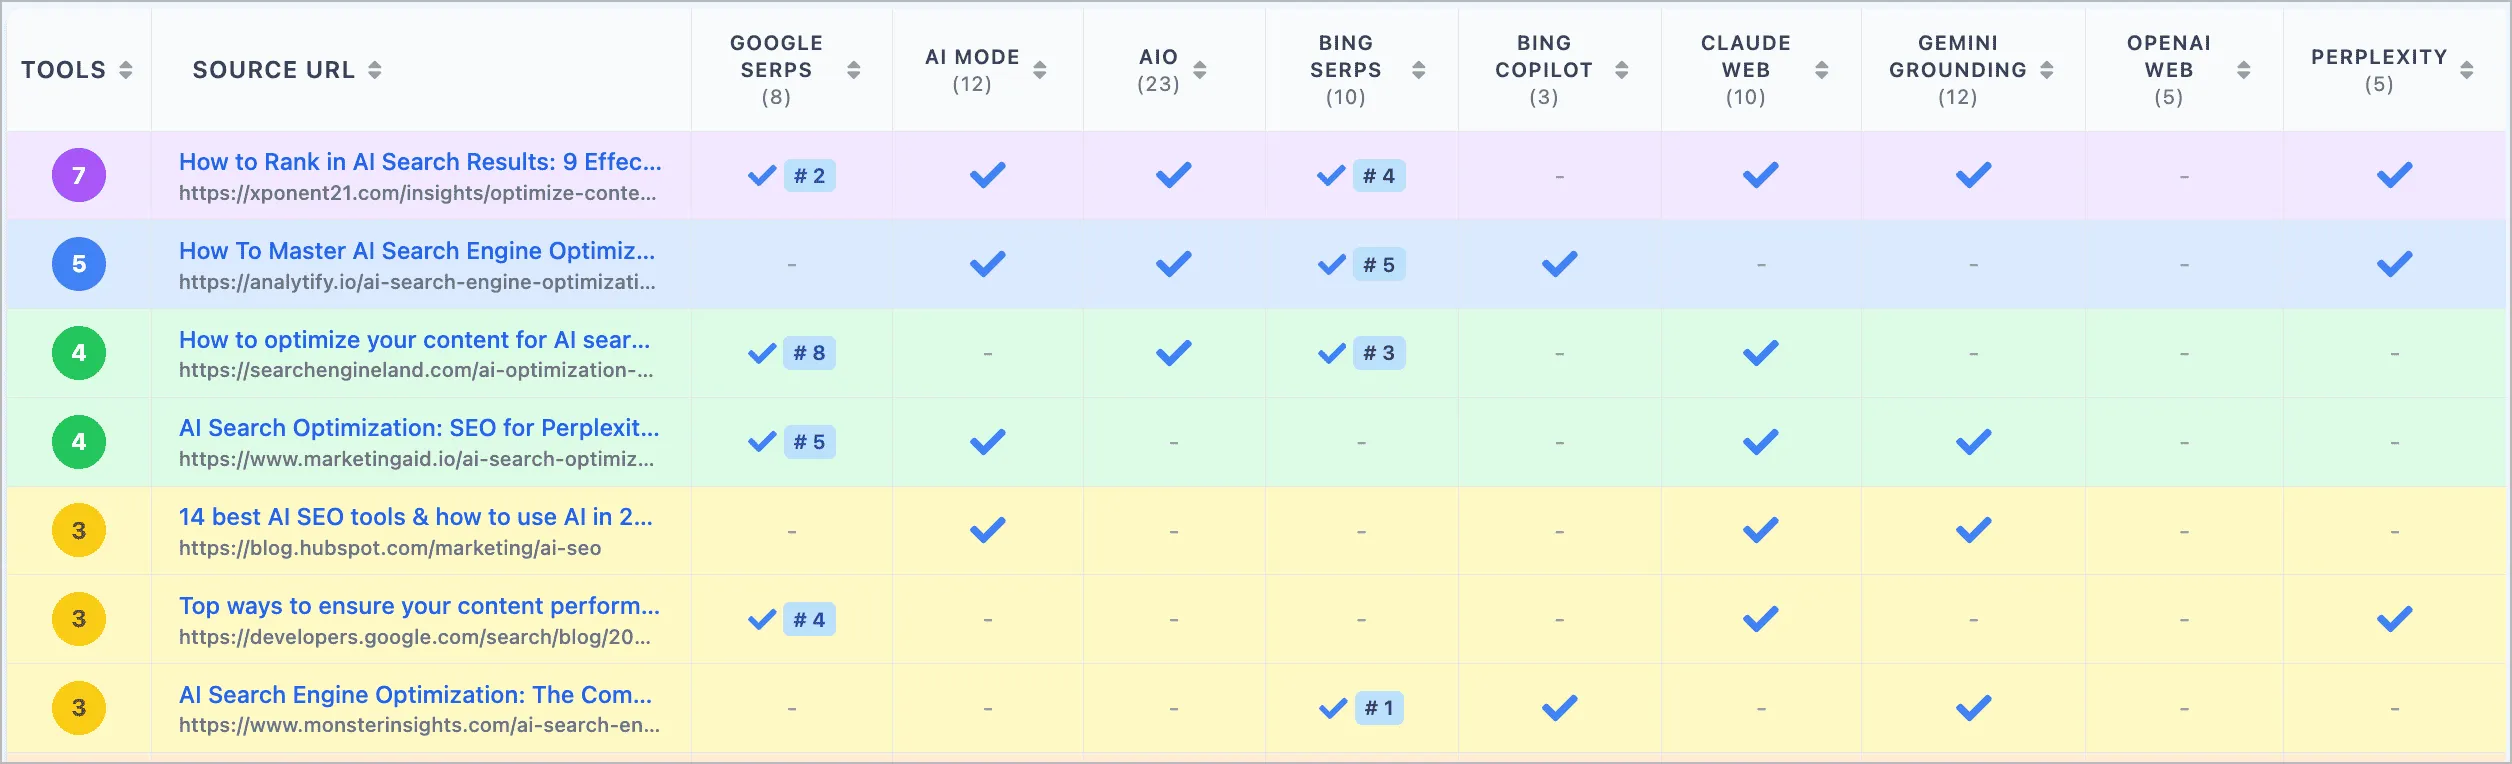The height and width of the screenshot is (764, 2512).
Task: Click the sort control next to SOURCE URL
Action: 375,70
